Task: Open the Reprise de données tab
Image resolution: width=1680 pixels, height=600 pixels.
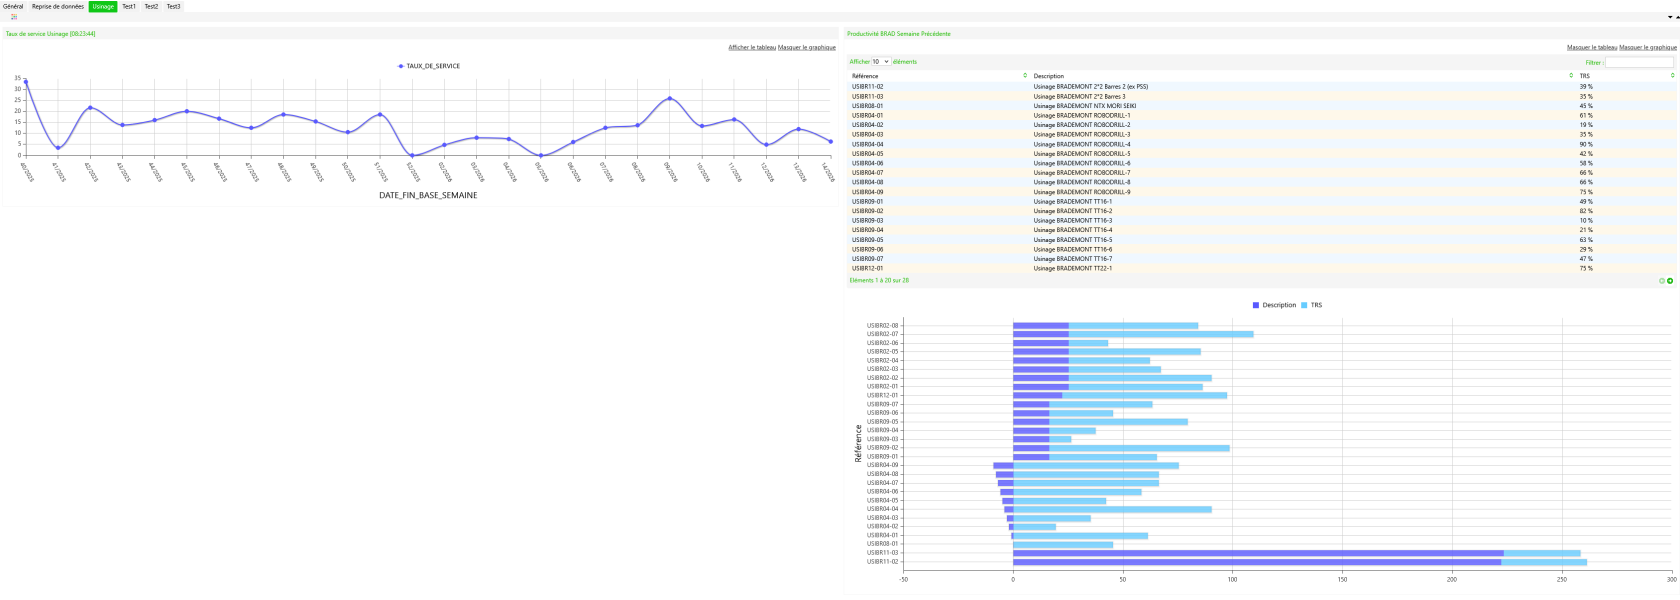Action: tap(58, 7)
